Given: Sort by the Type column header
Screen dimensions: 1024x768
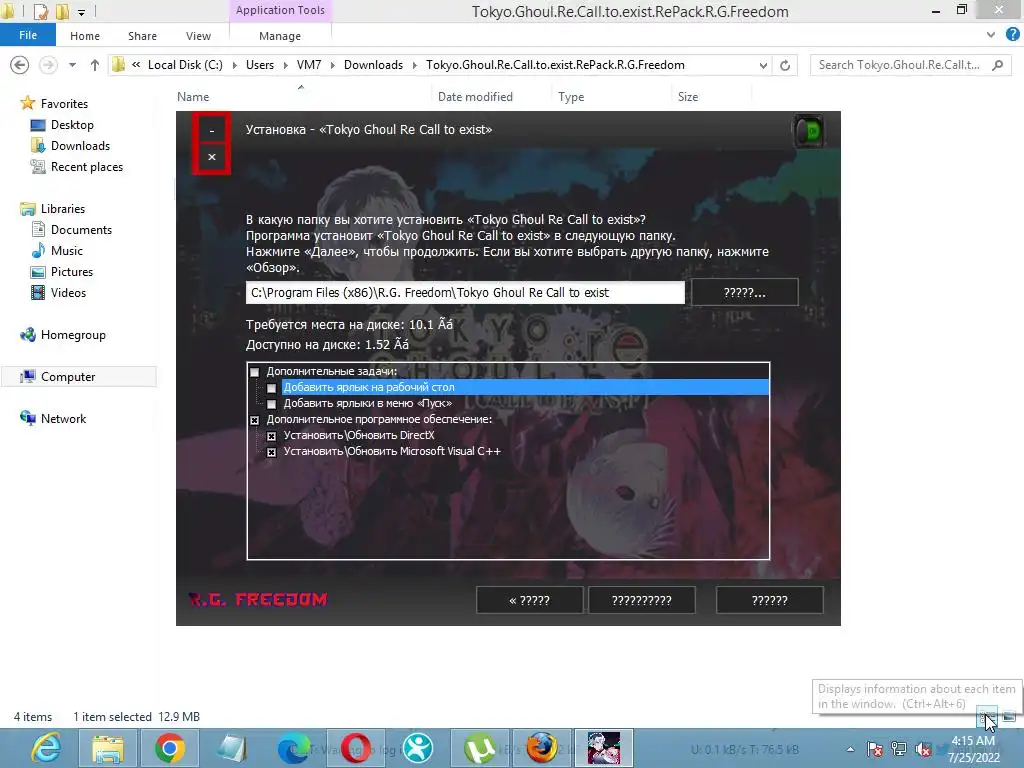Looking at the screenshot, I should click(x=571, y=97).
